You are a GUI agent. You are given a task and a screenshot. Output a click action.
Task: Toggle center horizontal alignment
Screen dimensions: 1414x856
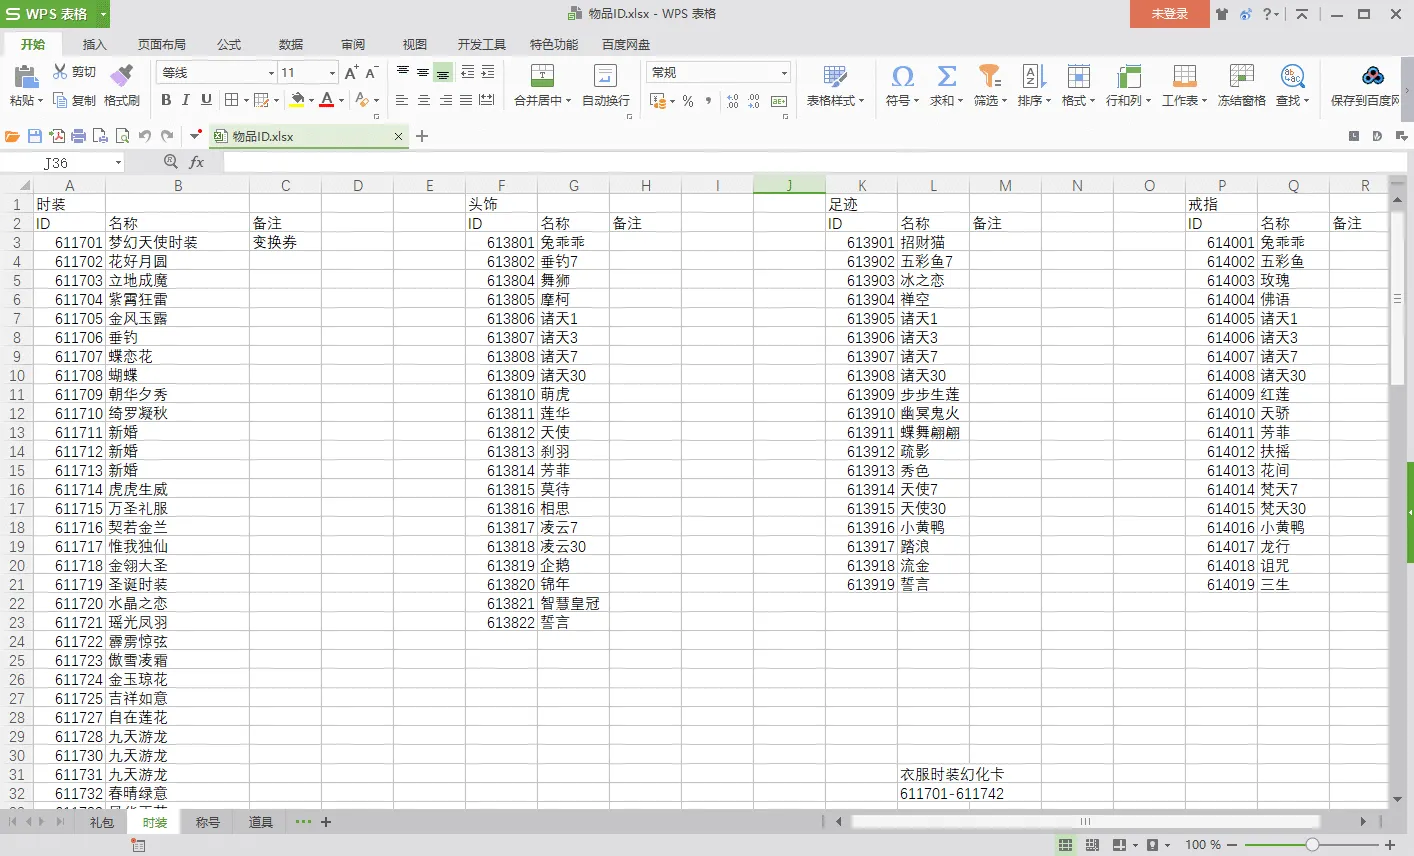click(424, 100)
